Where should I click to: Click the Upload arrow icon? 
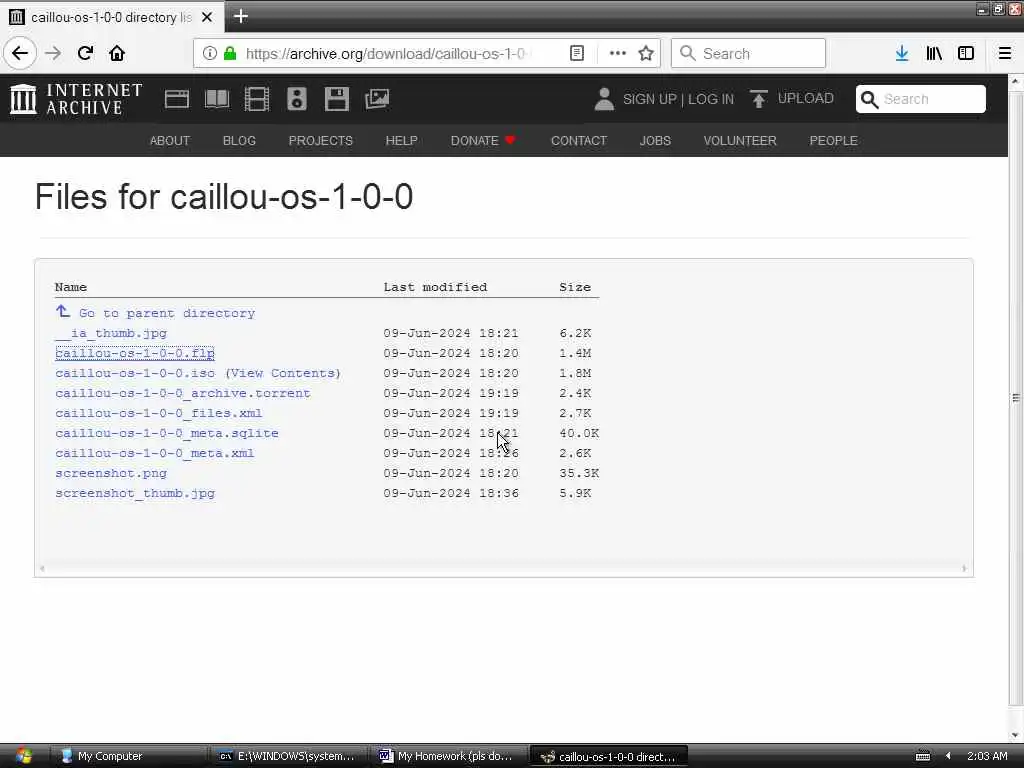point(758,99)
